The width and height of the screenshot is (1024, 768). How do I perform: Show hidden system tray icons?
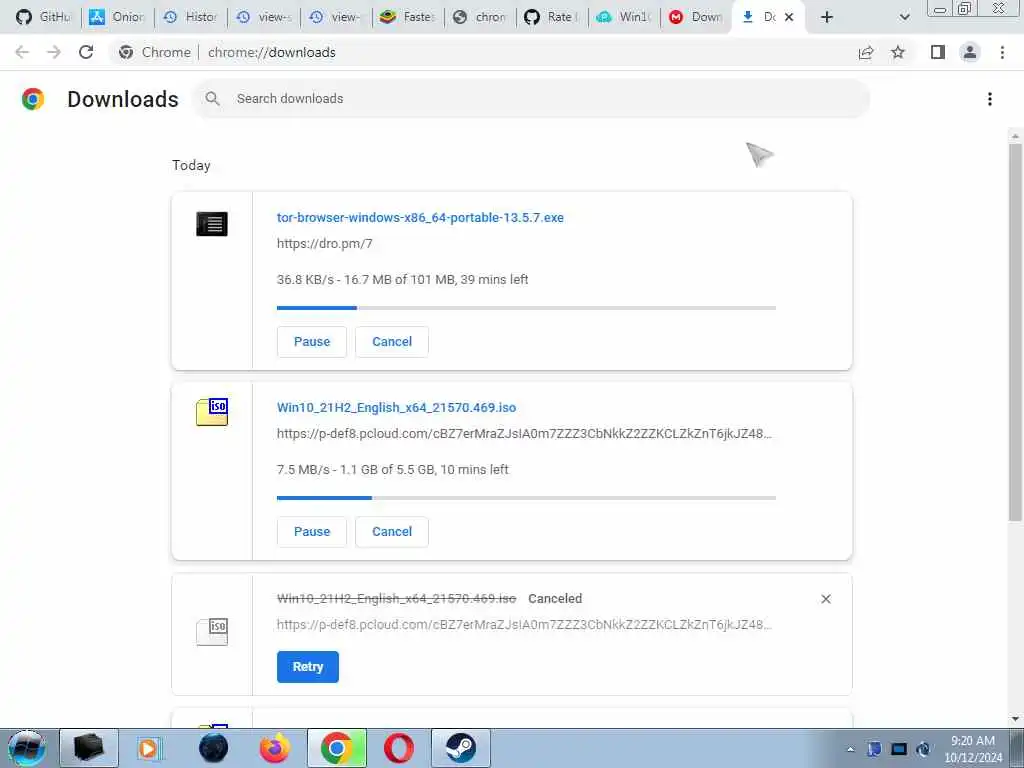coord(850,749)
